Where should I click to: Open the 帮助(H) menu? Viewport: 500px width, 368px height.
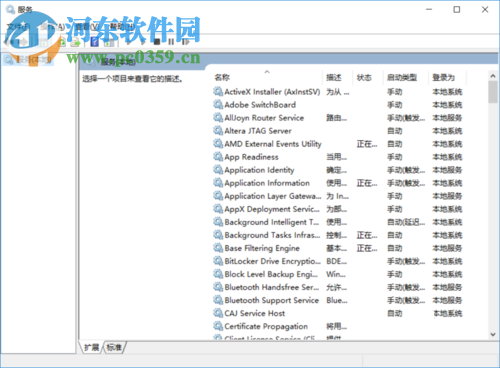(122, 27)
